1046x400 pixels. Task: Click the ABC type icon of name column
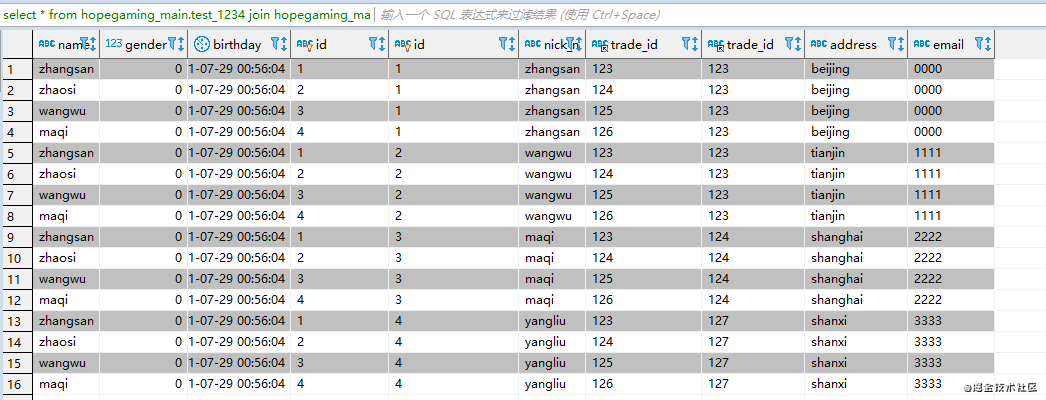(47, 44)
